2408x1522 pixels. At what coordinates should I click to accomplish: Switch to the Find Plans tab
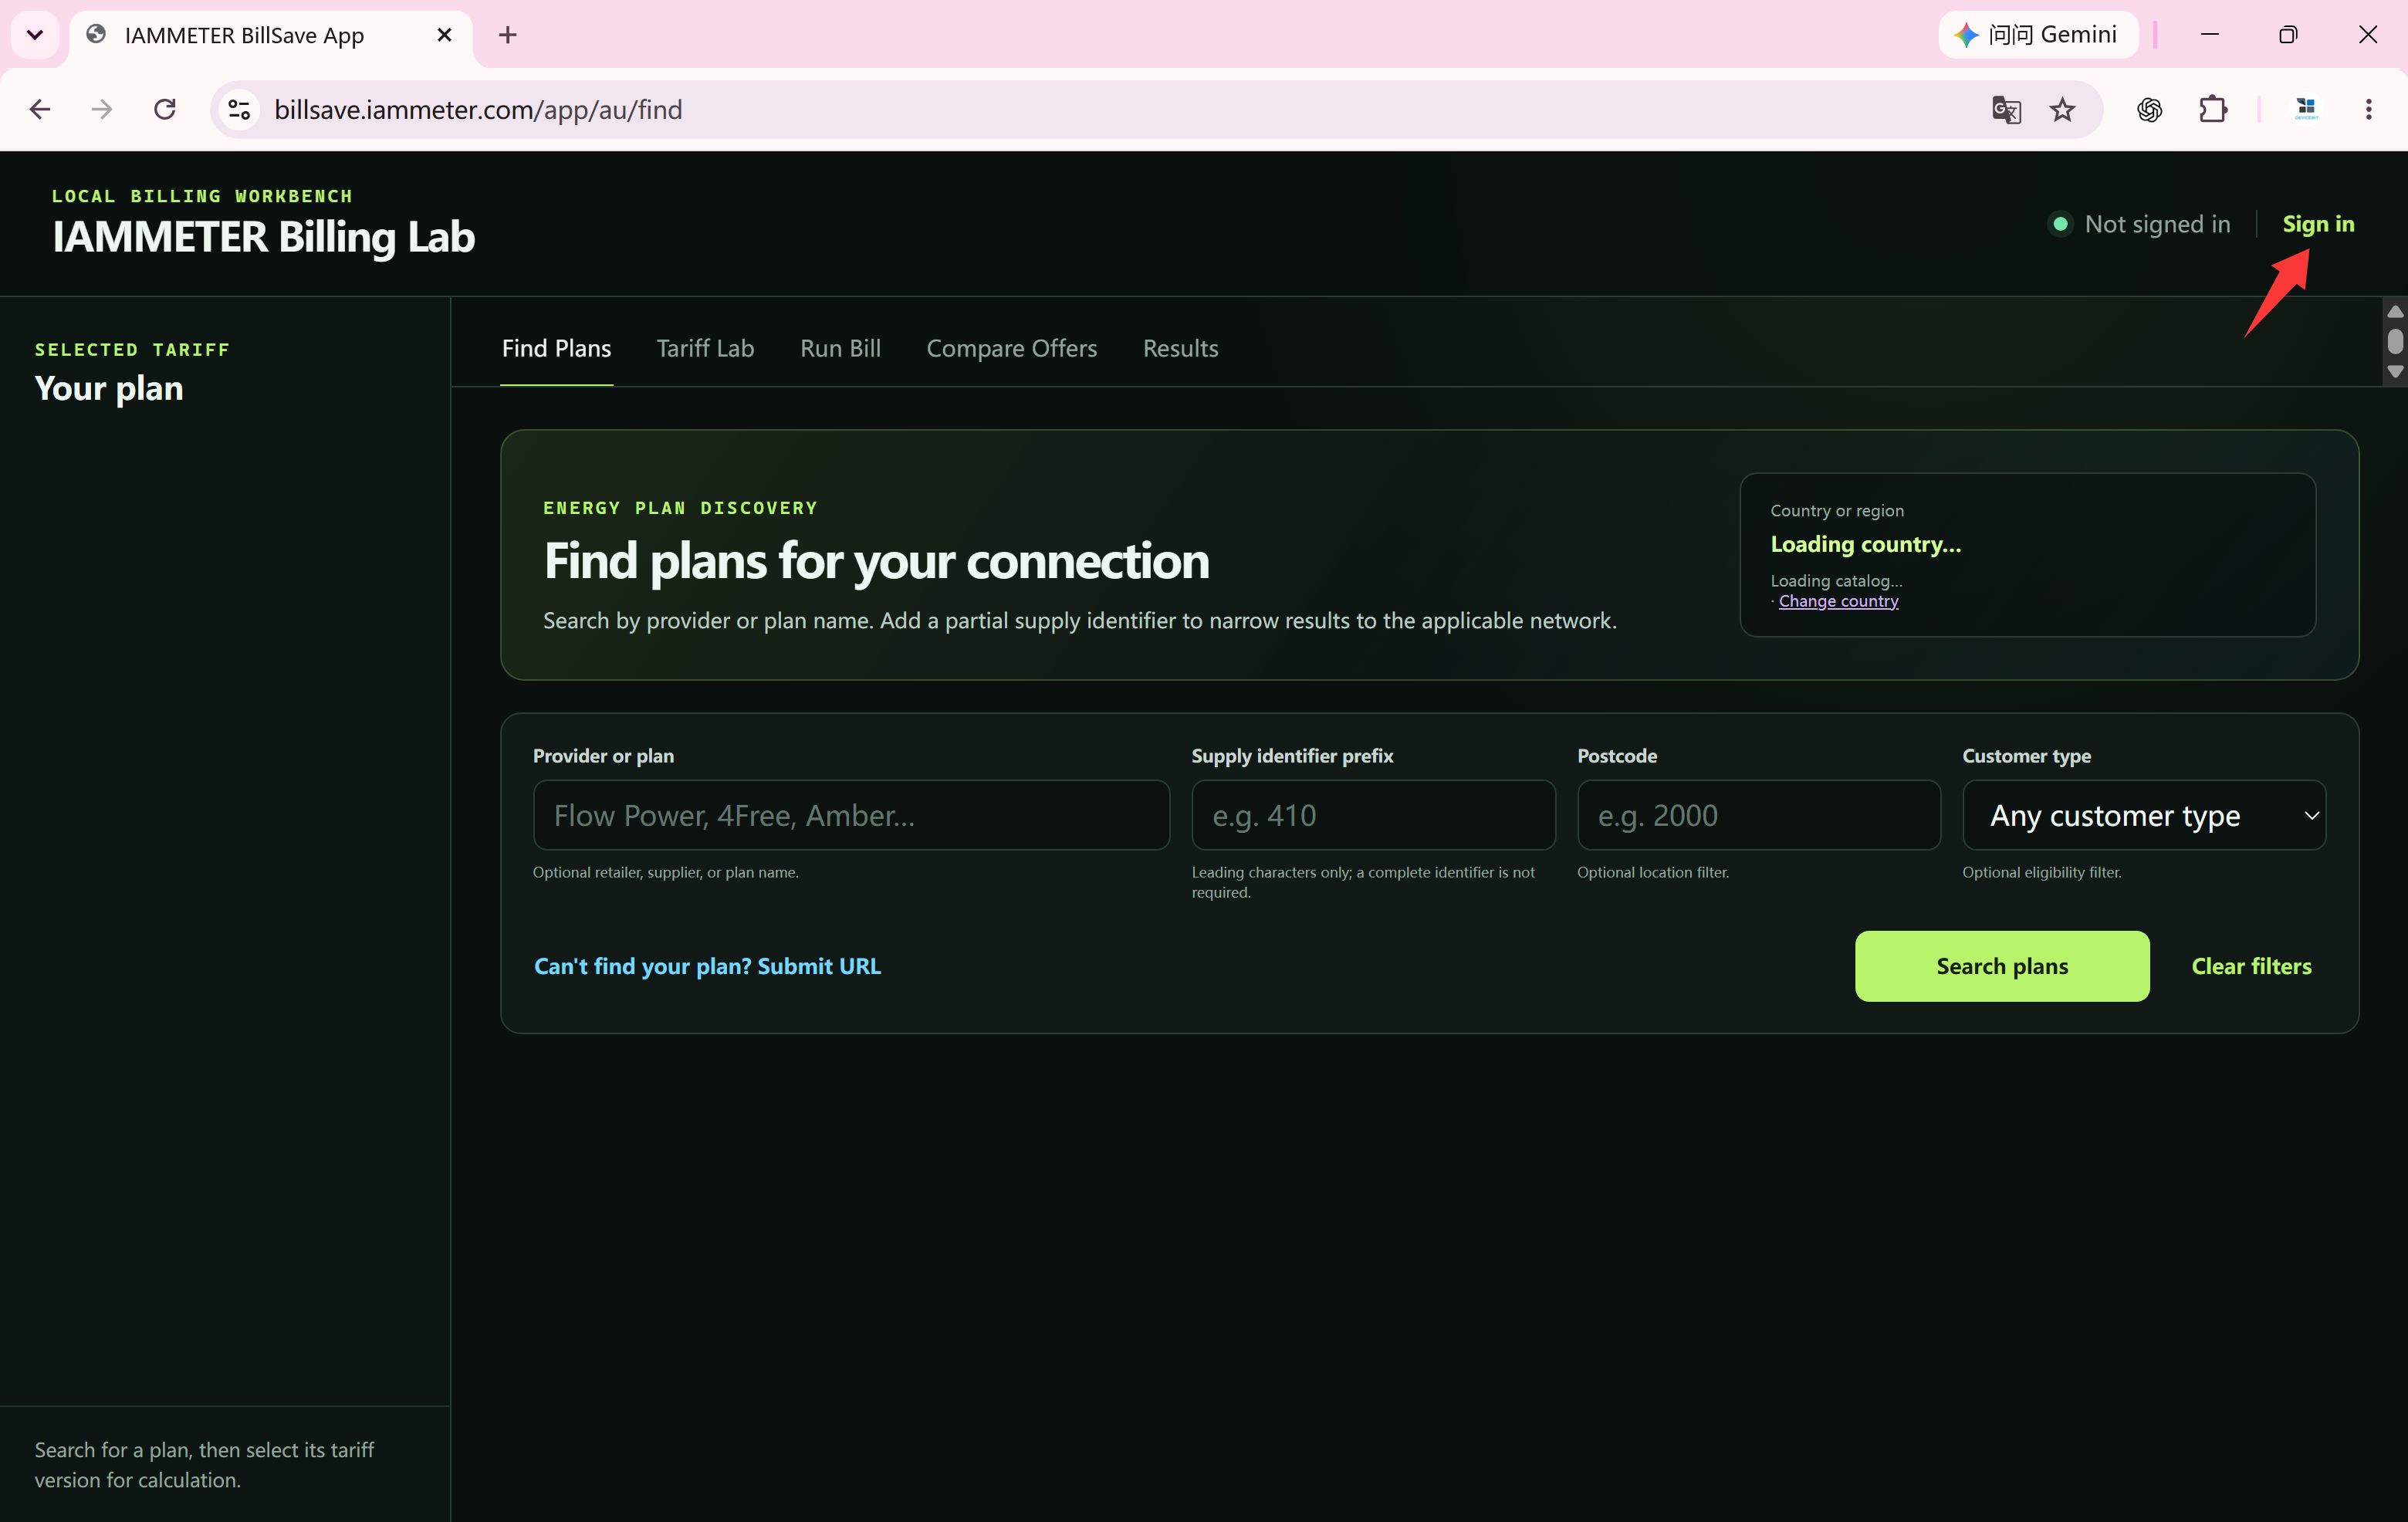point(556,348)
